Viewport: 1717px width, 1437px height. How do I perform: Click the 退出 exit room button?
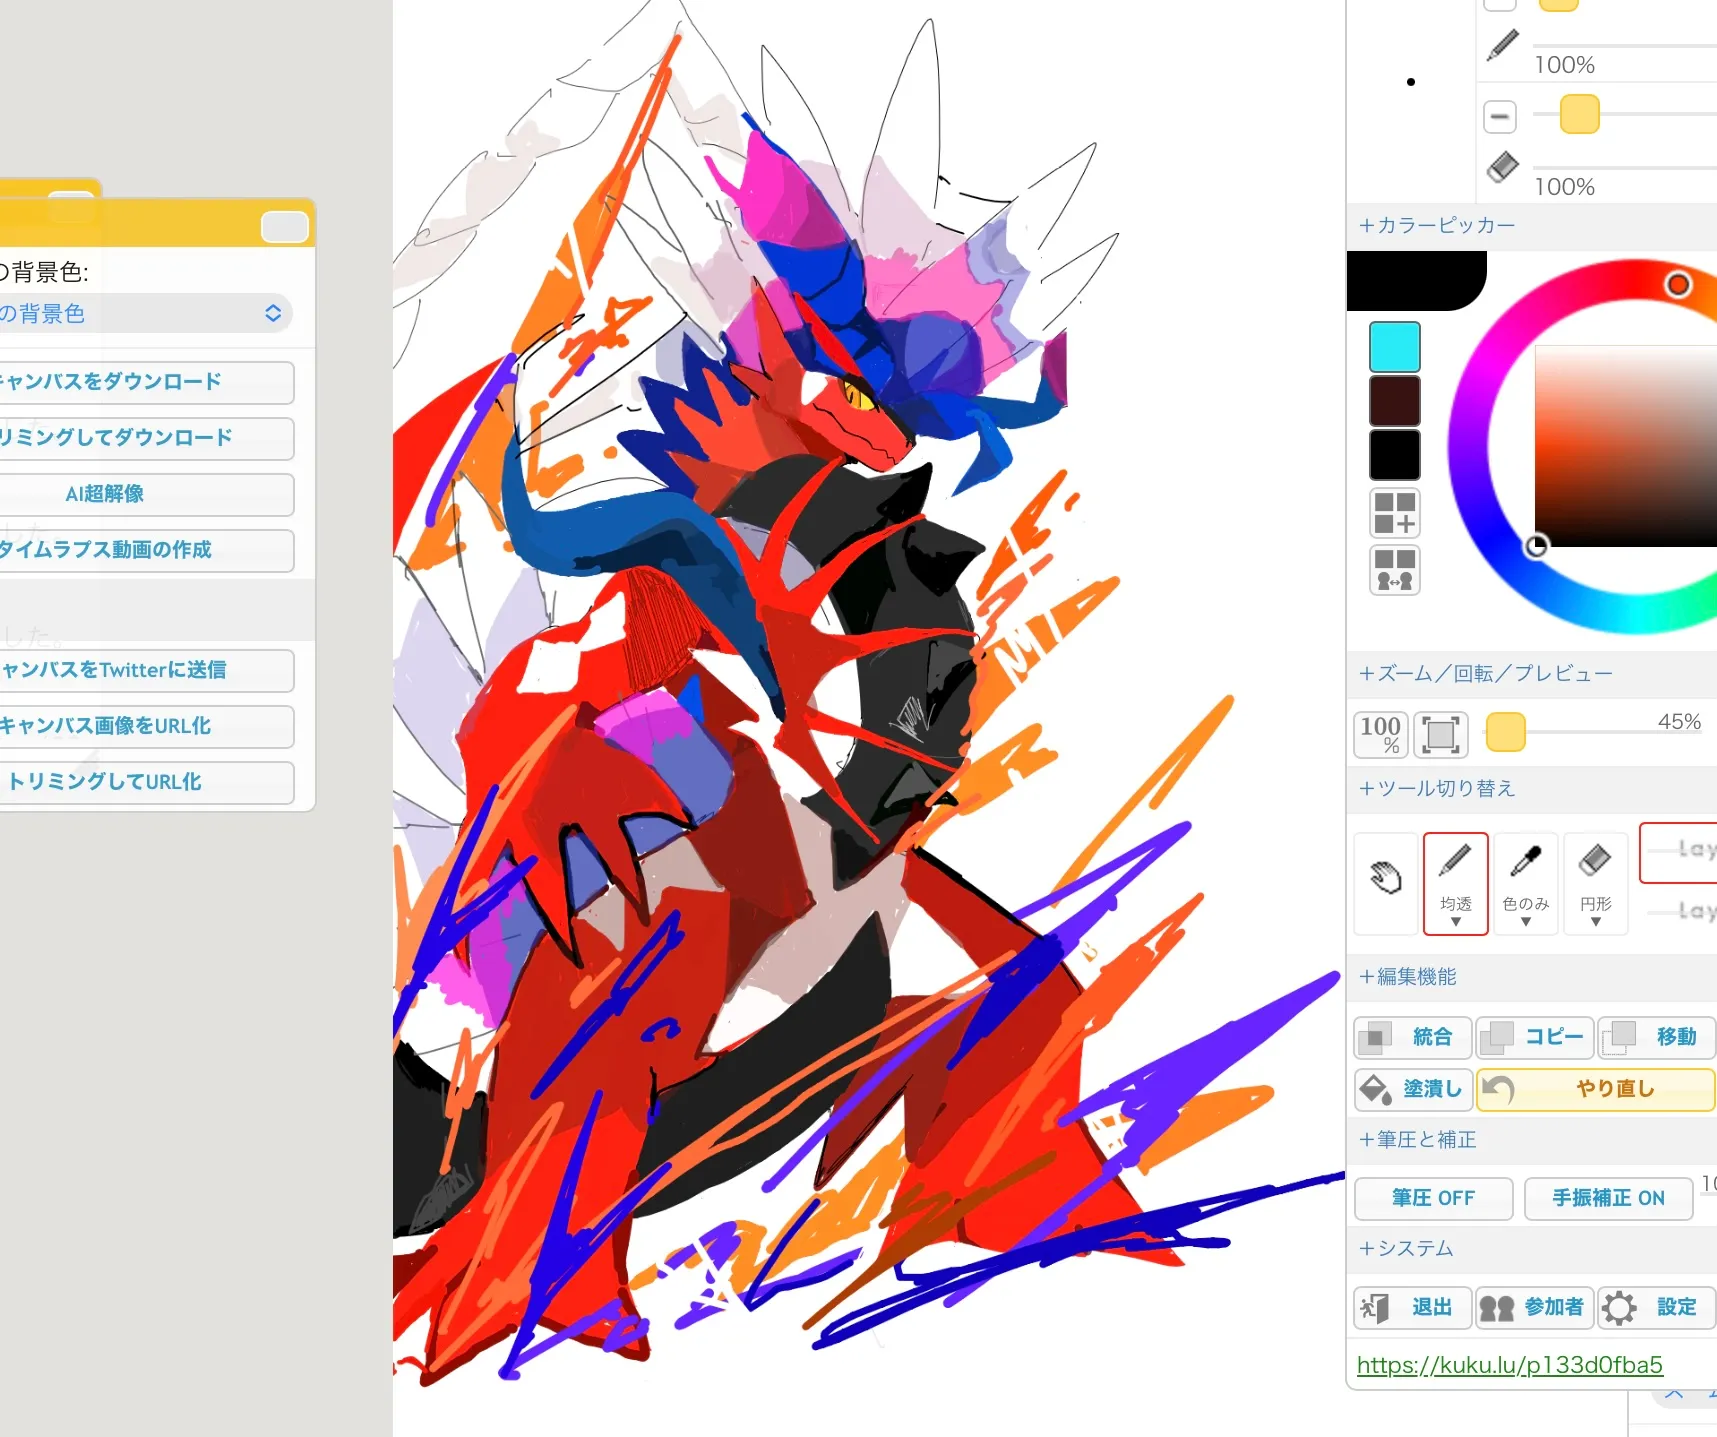tap(1413, 1307)
